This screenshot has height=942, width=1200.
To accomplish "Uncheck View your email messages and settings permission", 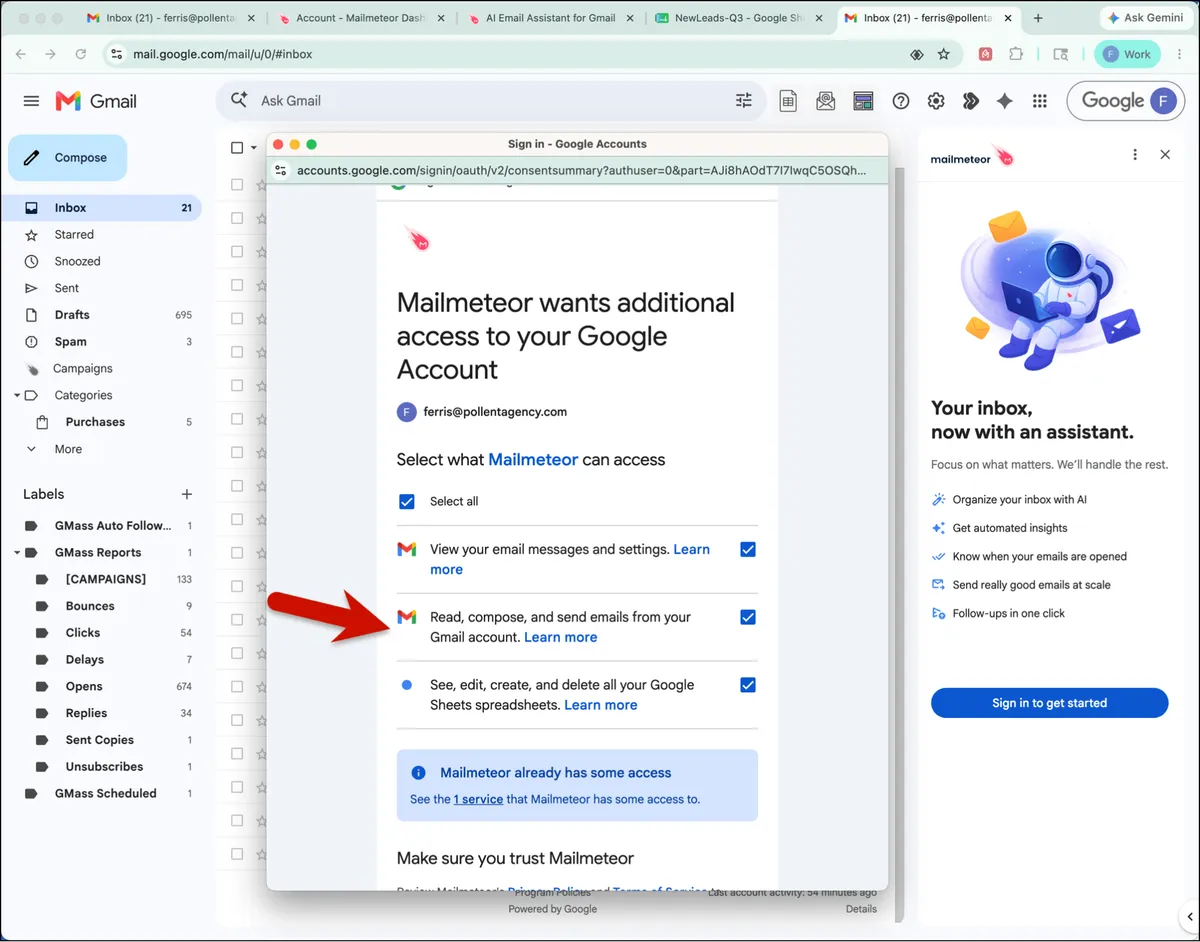I will click(748, 549).
